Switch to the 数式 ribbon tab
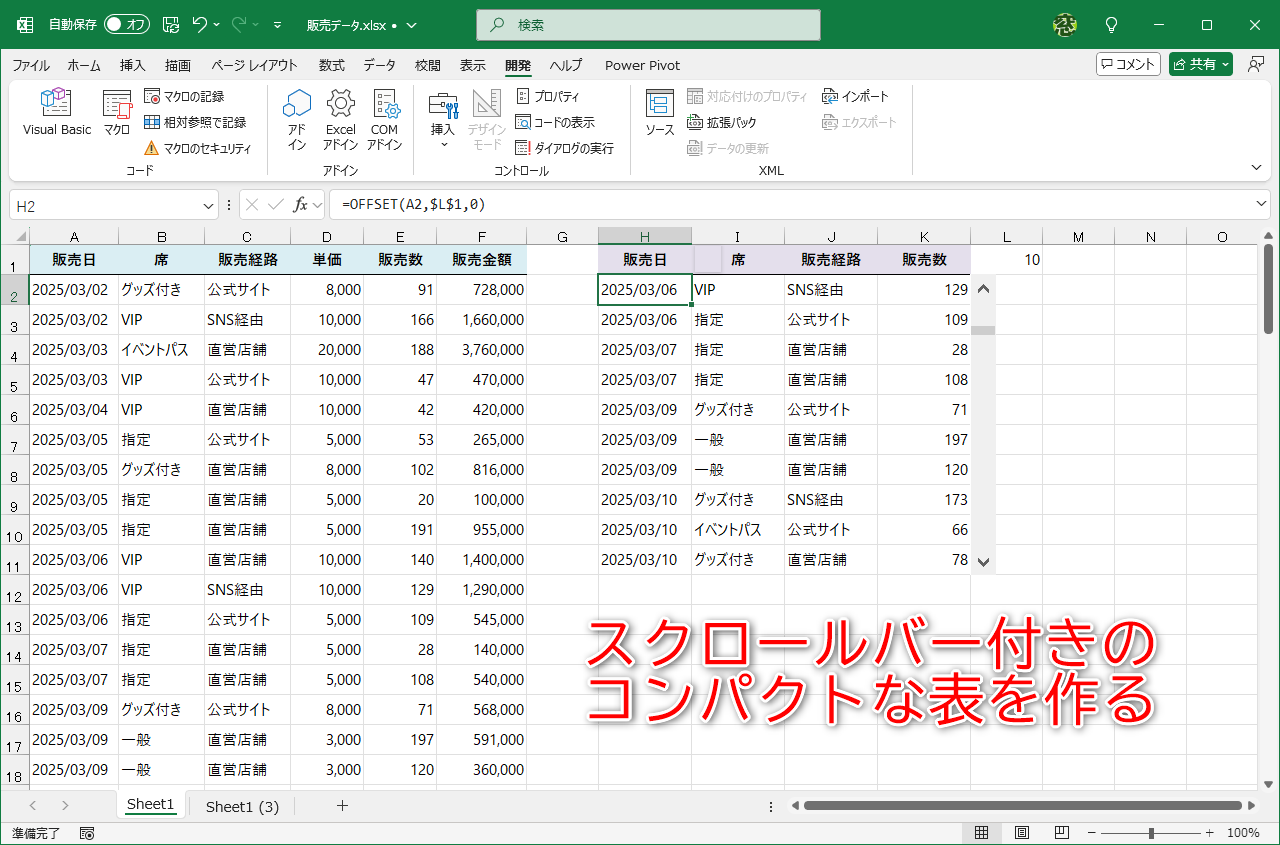Image resolution: width=1280 pixels, height=845 pixels. [331, 65]
